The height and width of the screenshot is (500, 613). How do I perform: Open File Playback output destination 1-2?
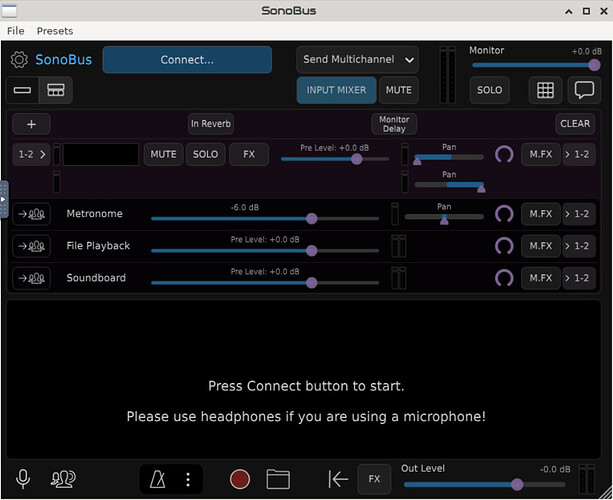click(x=579, y=246)
